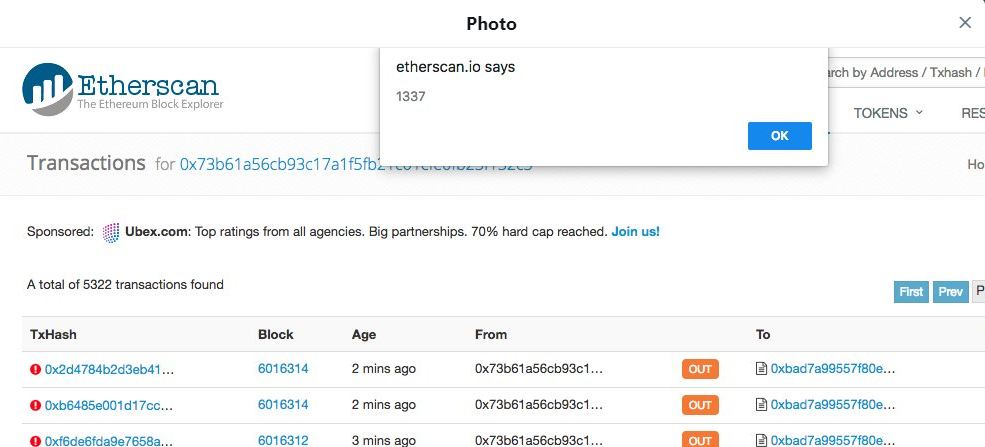Image resolution: width=985 pixels, height=447 pixels.
Task: Click red error icon beside 0xb6485e001d17cc transaction
Action: [x=35, y=405]
